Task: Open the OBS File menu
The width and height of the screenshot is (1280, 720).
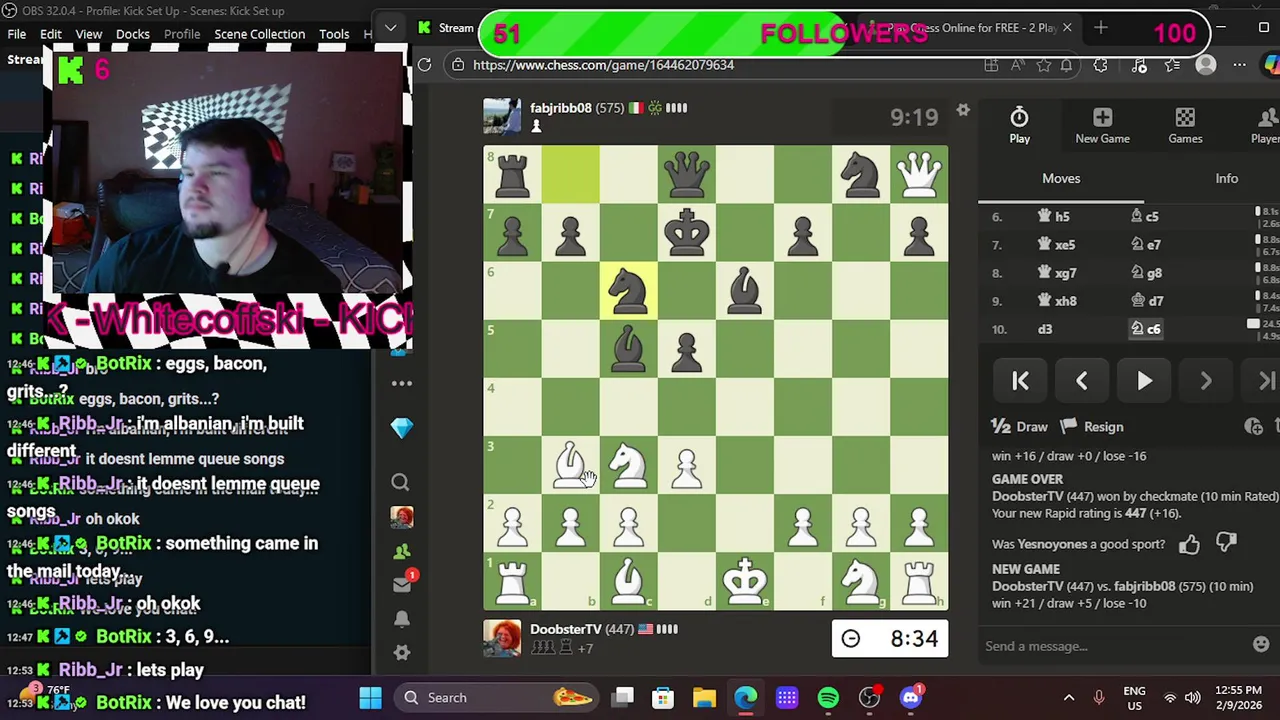Action: point(17,34)
